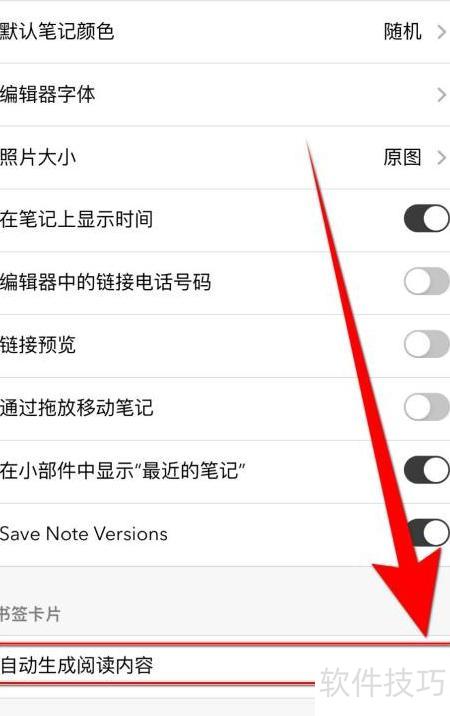Tap the 链接预览 label text
The width and height of the screenshot is (450, 716).
[38, 345]
